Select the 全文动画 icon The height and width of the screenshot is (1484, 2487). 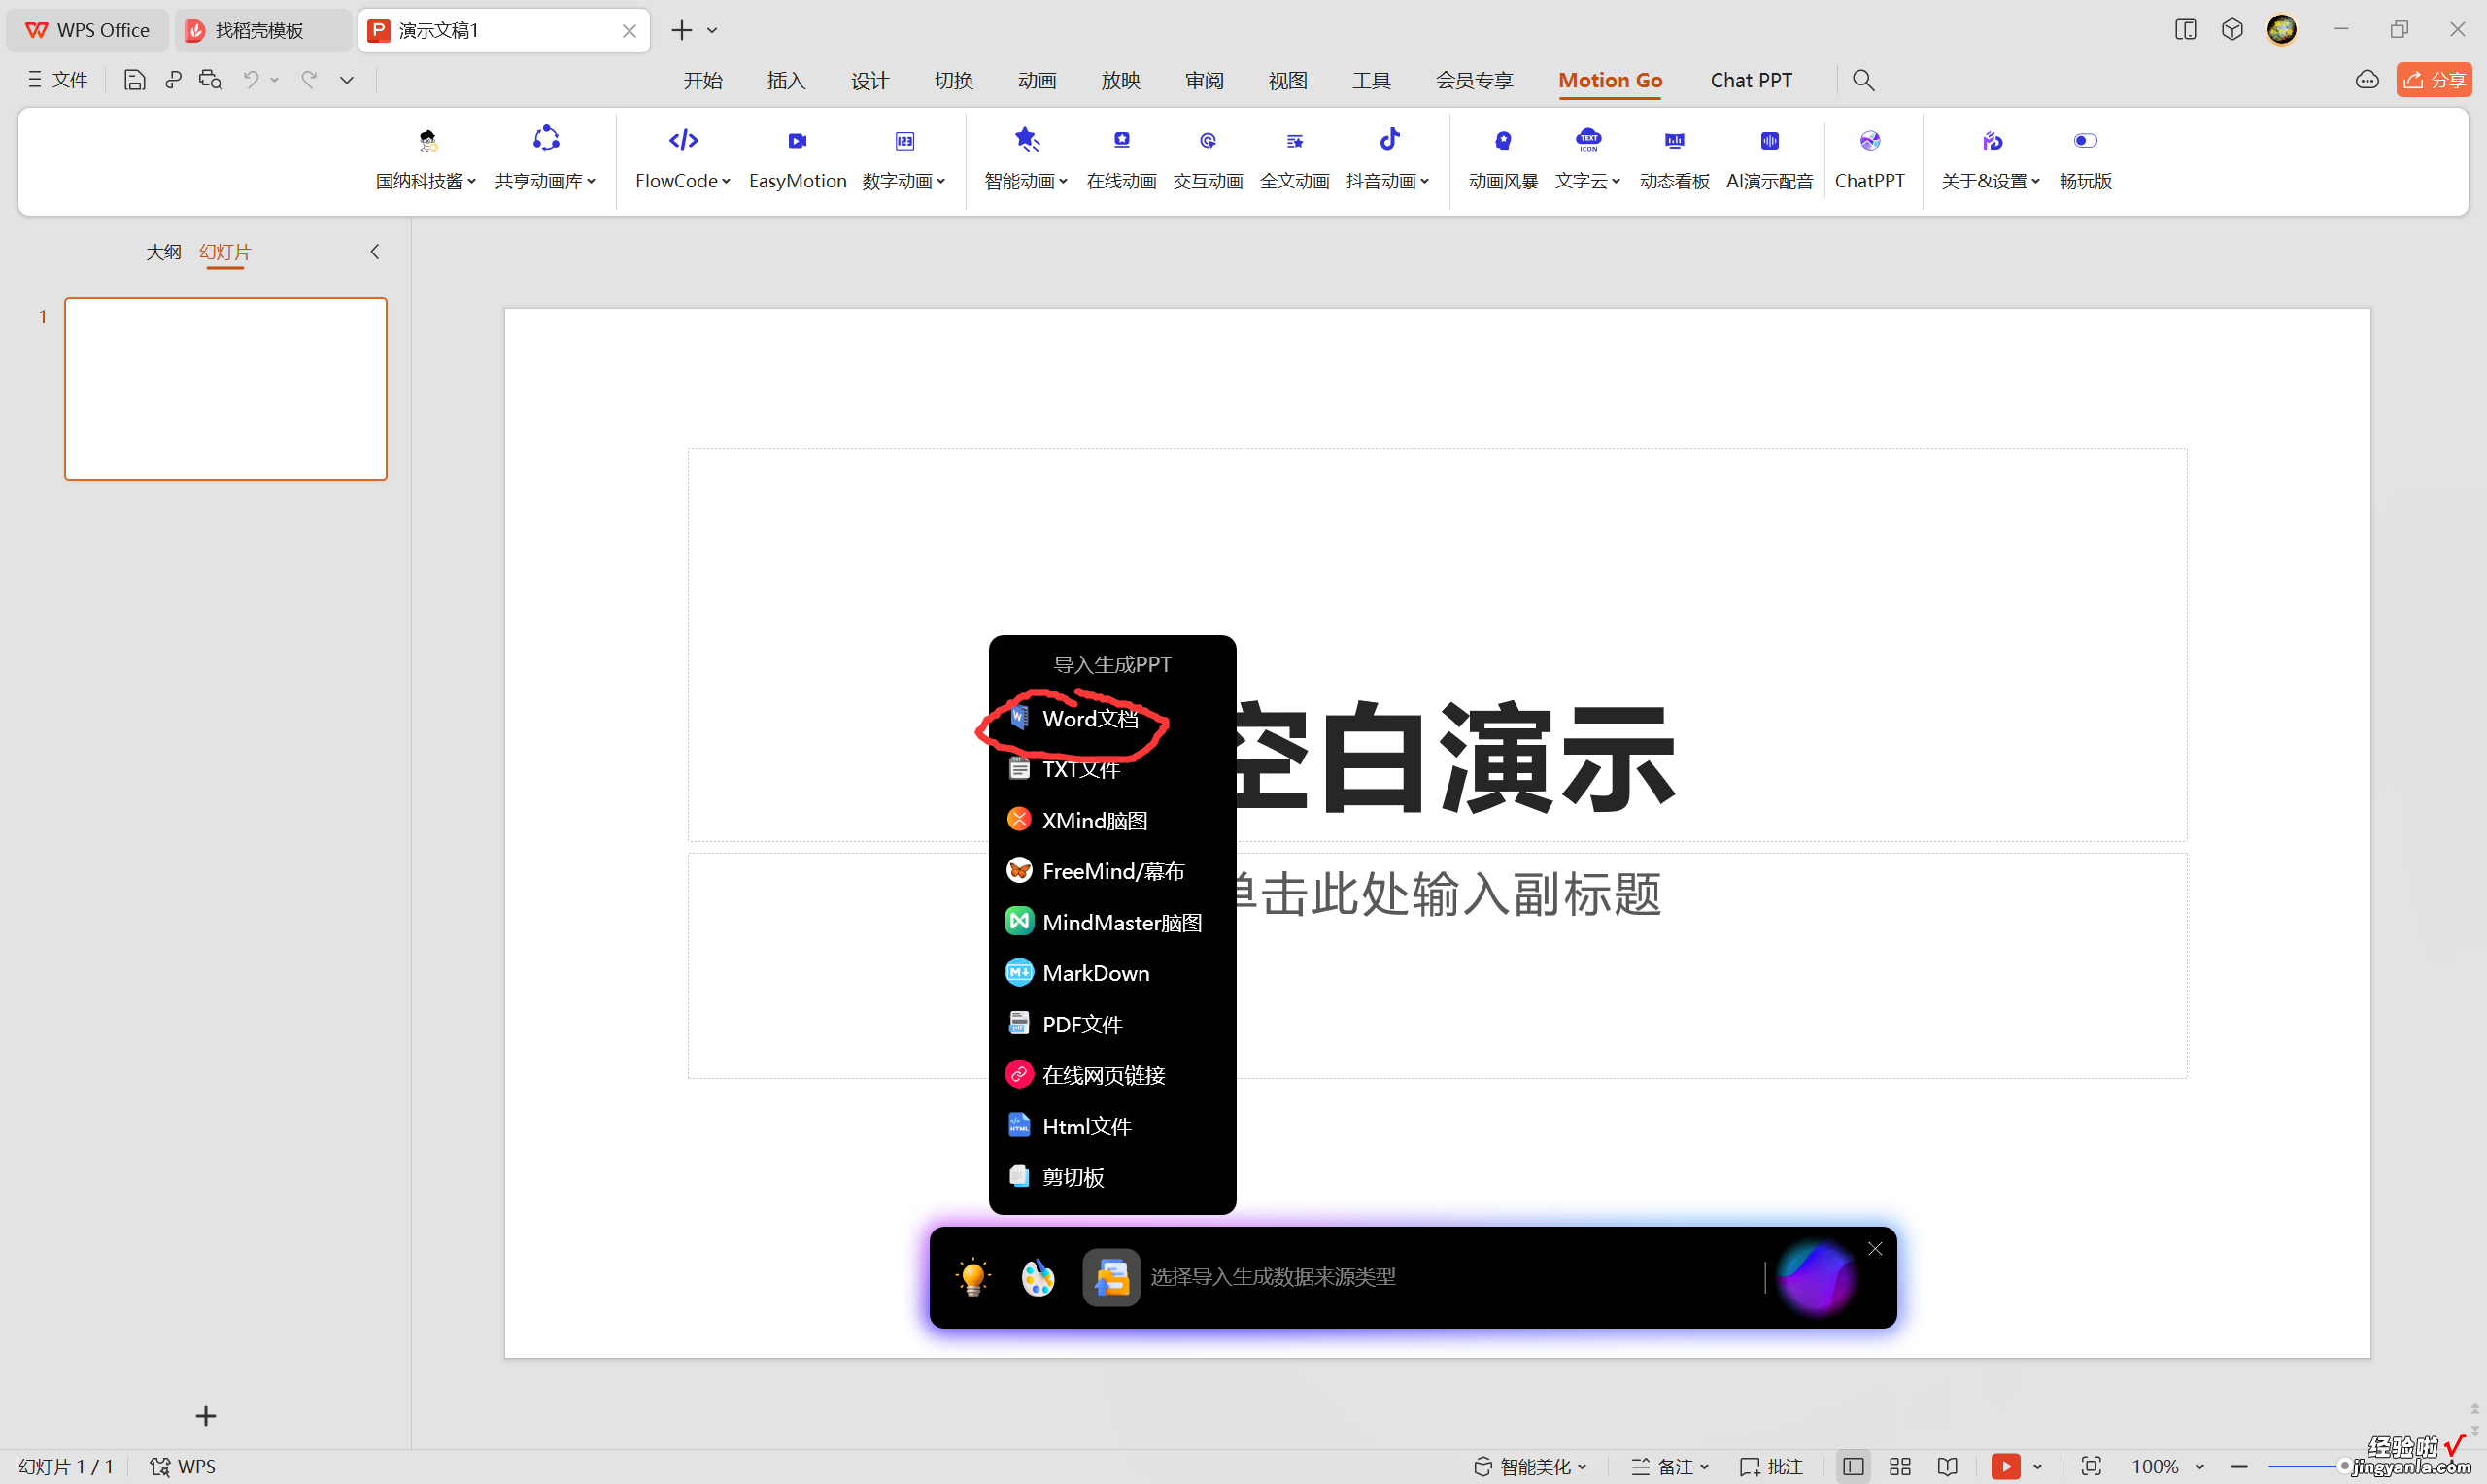tap(1294, 140)
